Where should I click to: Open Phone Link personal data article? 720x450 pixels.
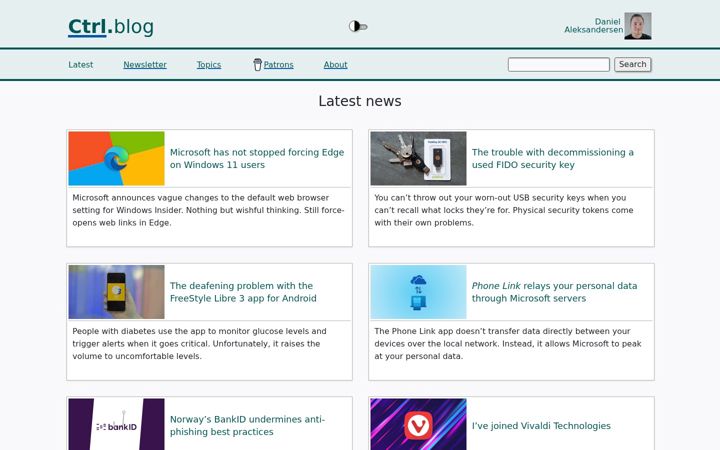pyautogui.click(x=555, y=292)
